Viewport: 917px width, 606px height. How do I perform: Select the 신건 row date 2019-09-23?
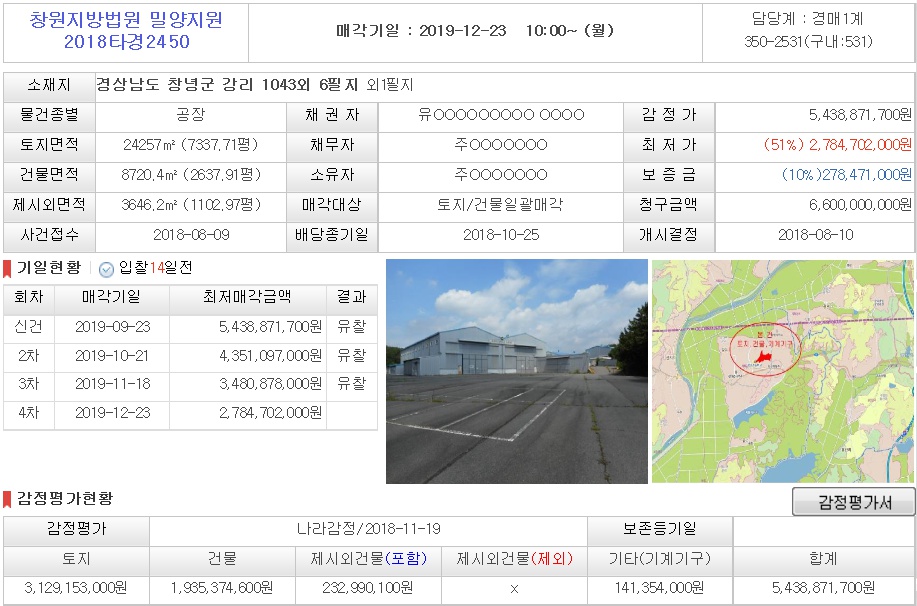pos(112,327)
